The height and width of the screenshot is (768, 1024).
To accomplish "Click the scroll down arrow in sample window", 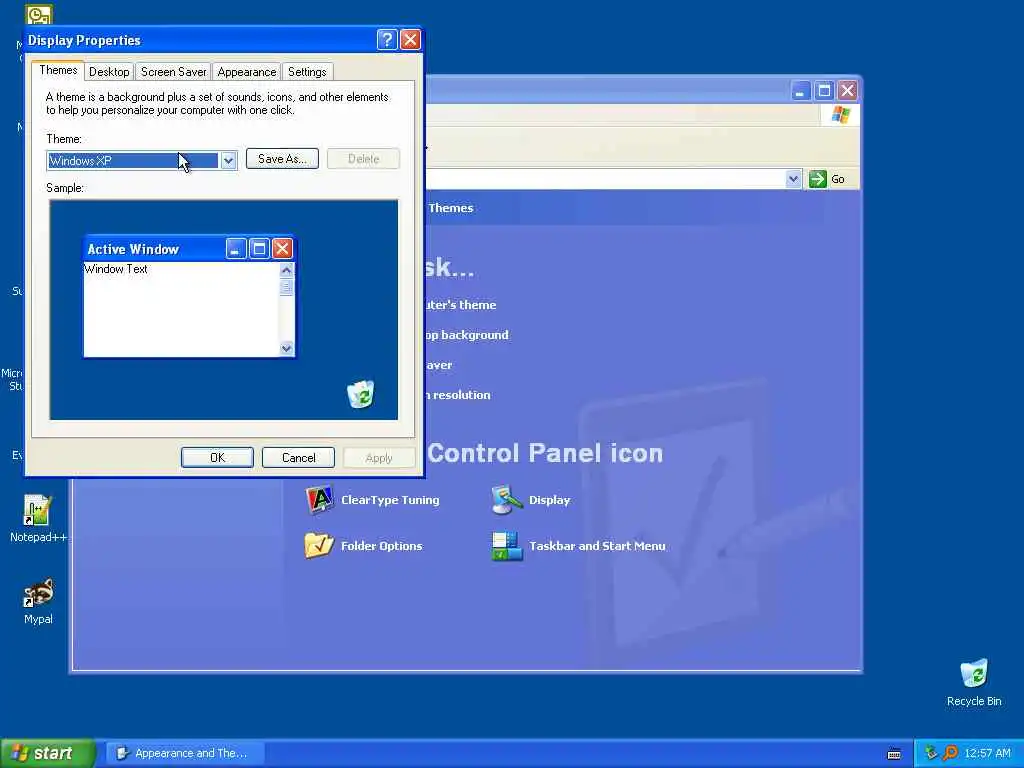I will click(286, 348).
